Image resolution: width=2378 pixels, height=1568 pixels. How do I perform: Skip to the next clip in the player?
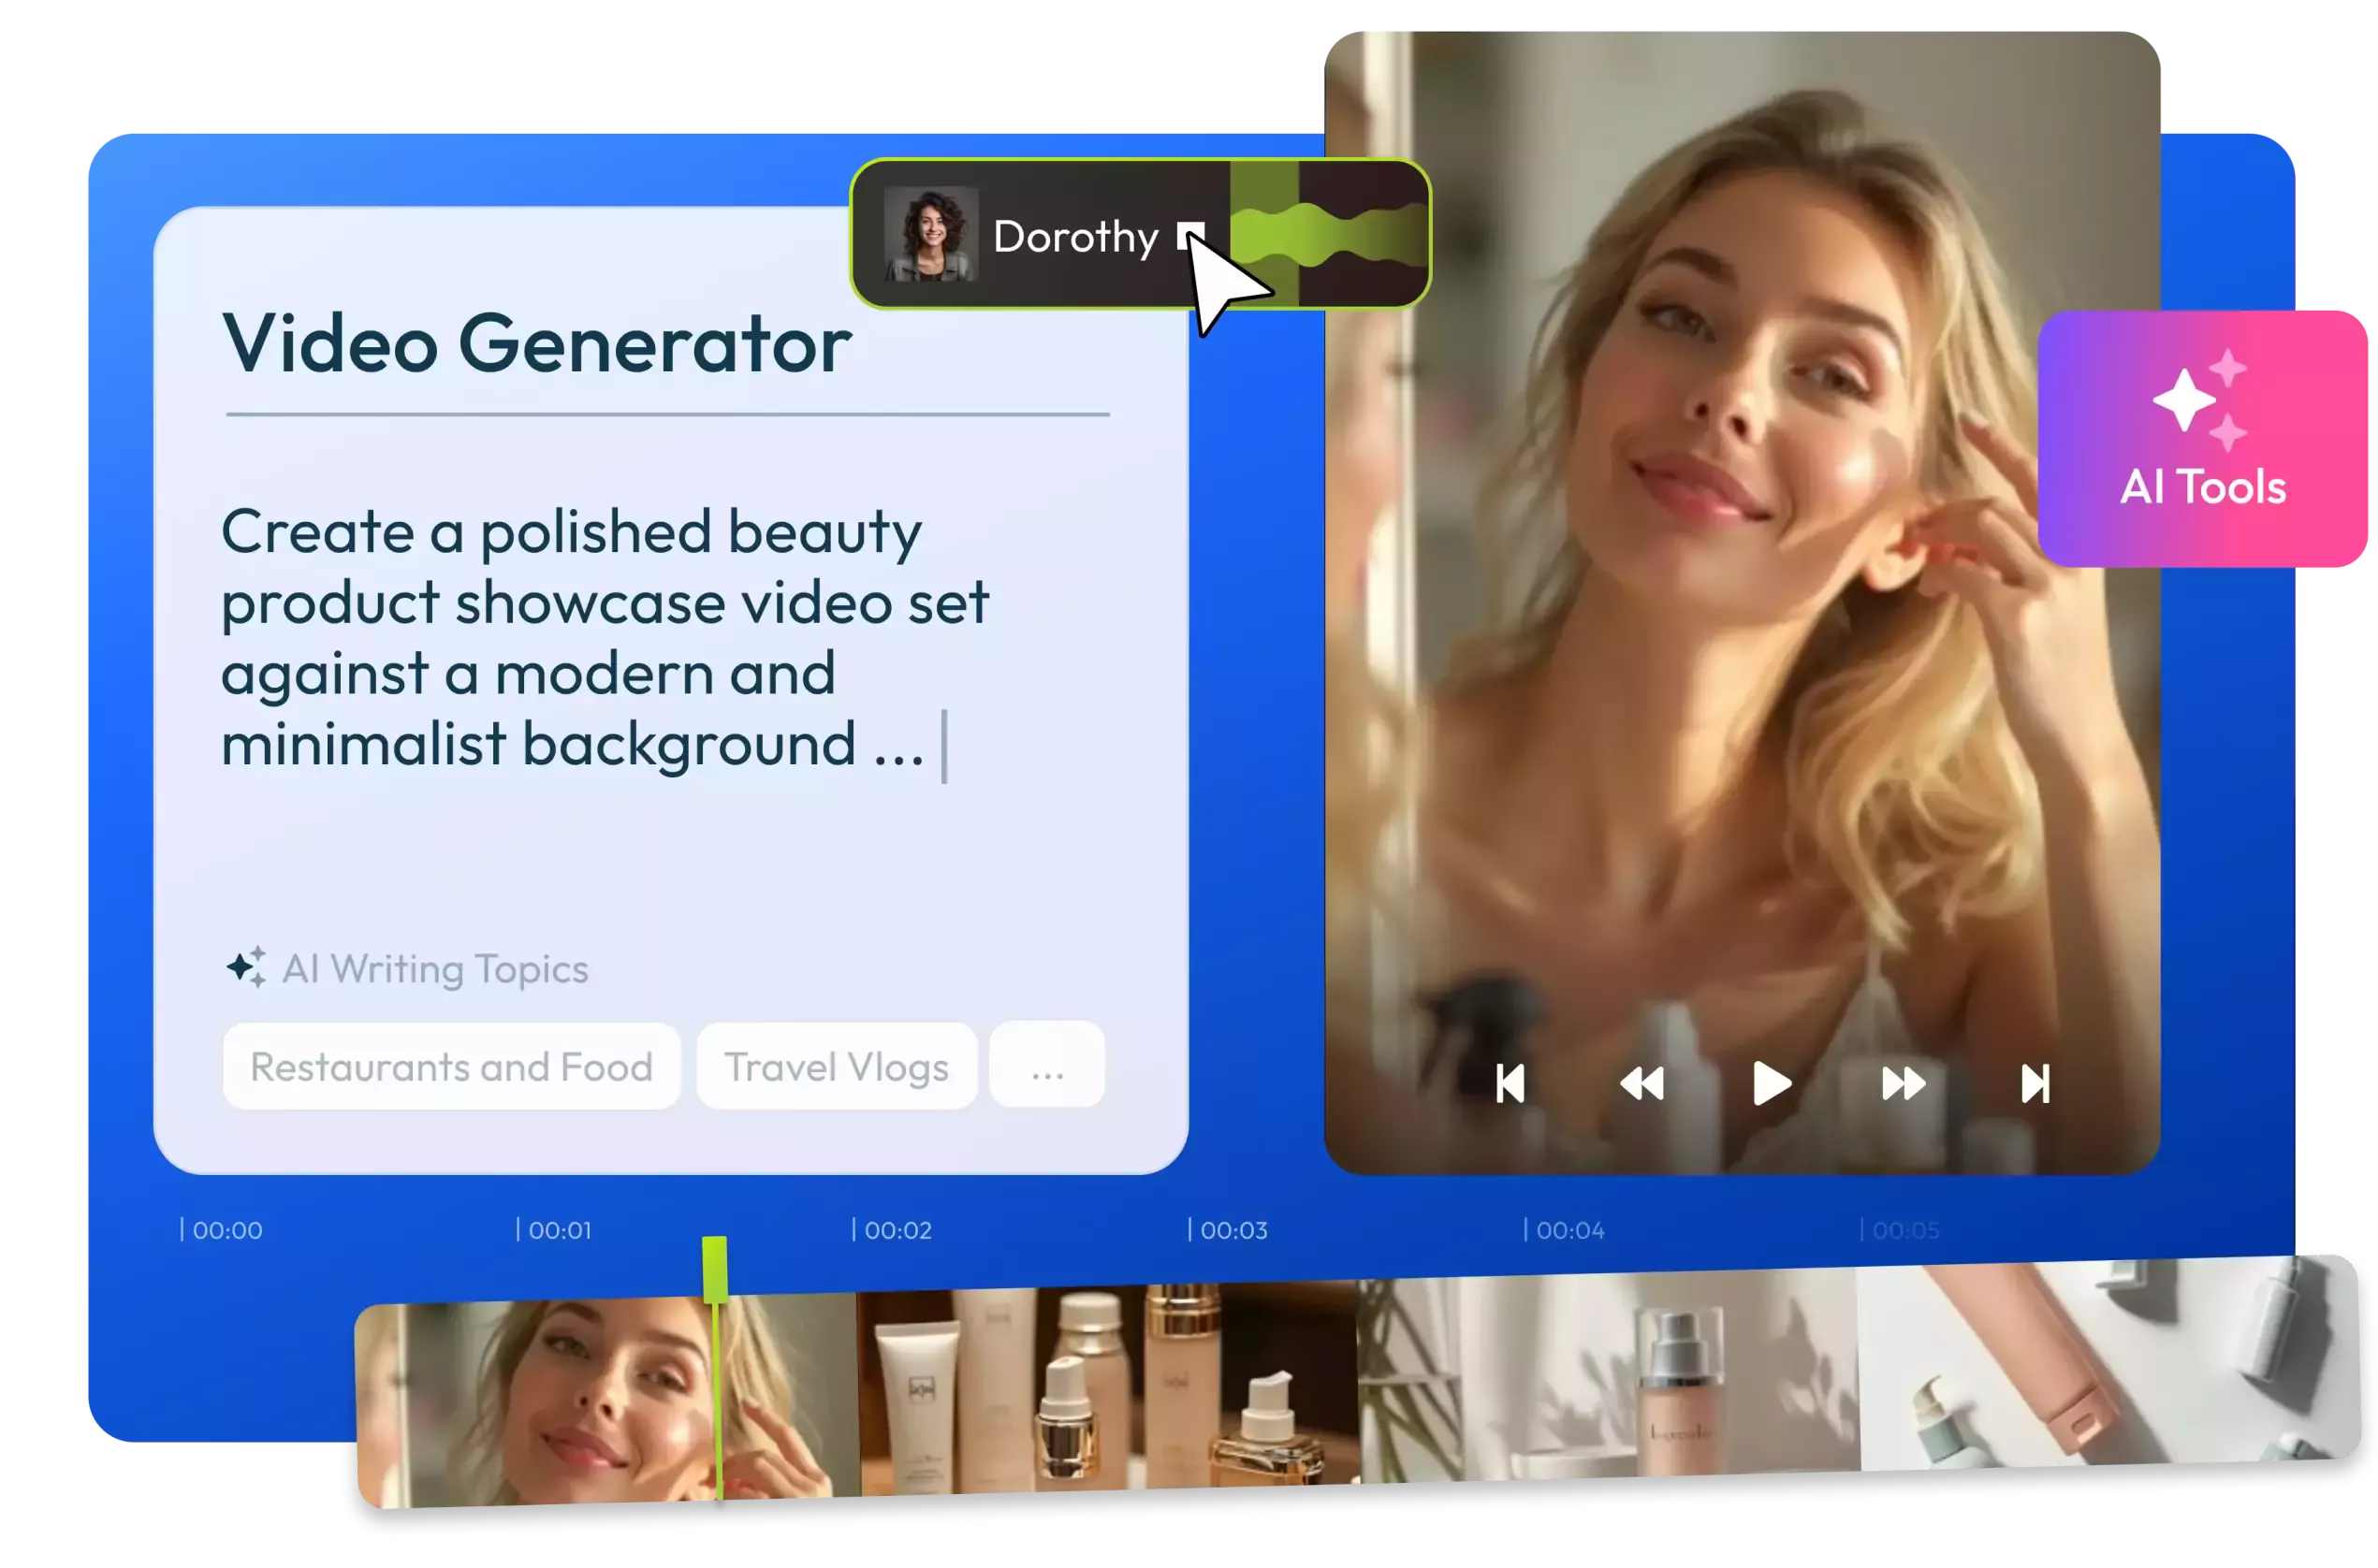tap(2035, 1084)
